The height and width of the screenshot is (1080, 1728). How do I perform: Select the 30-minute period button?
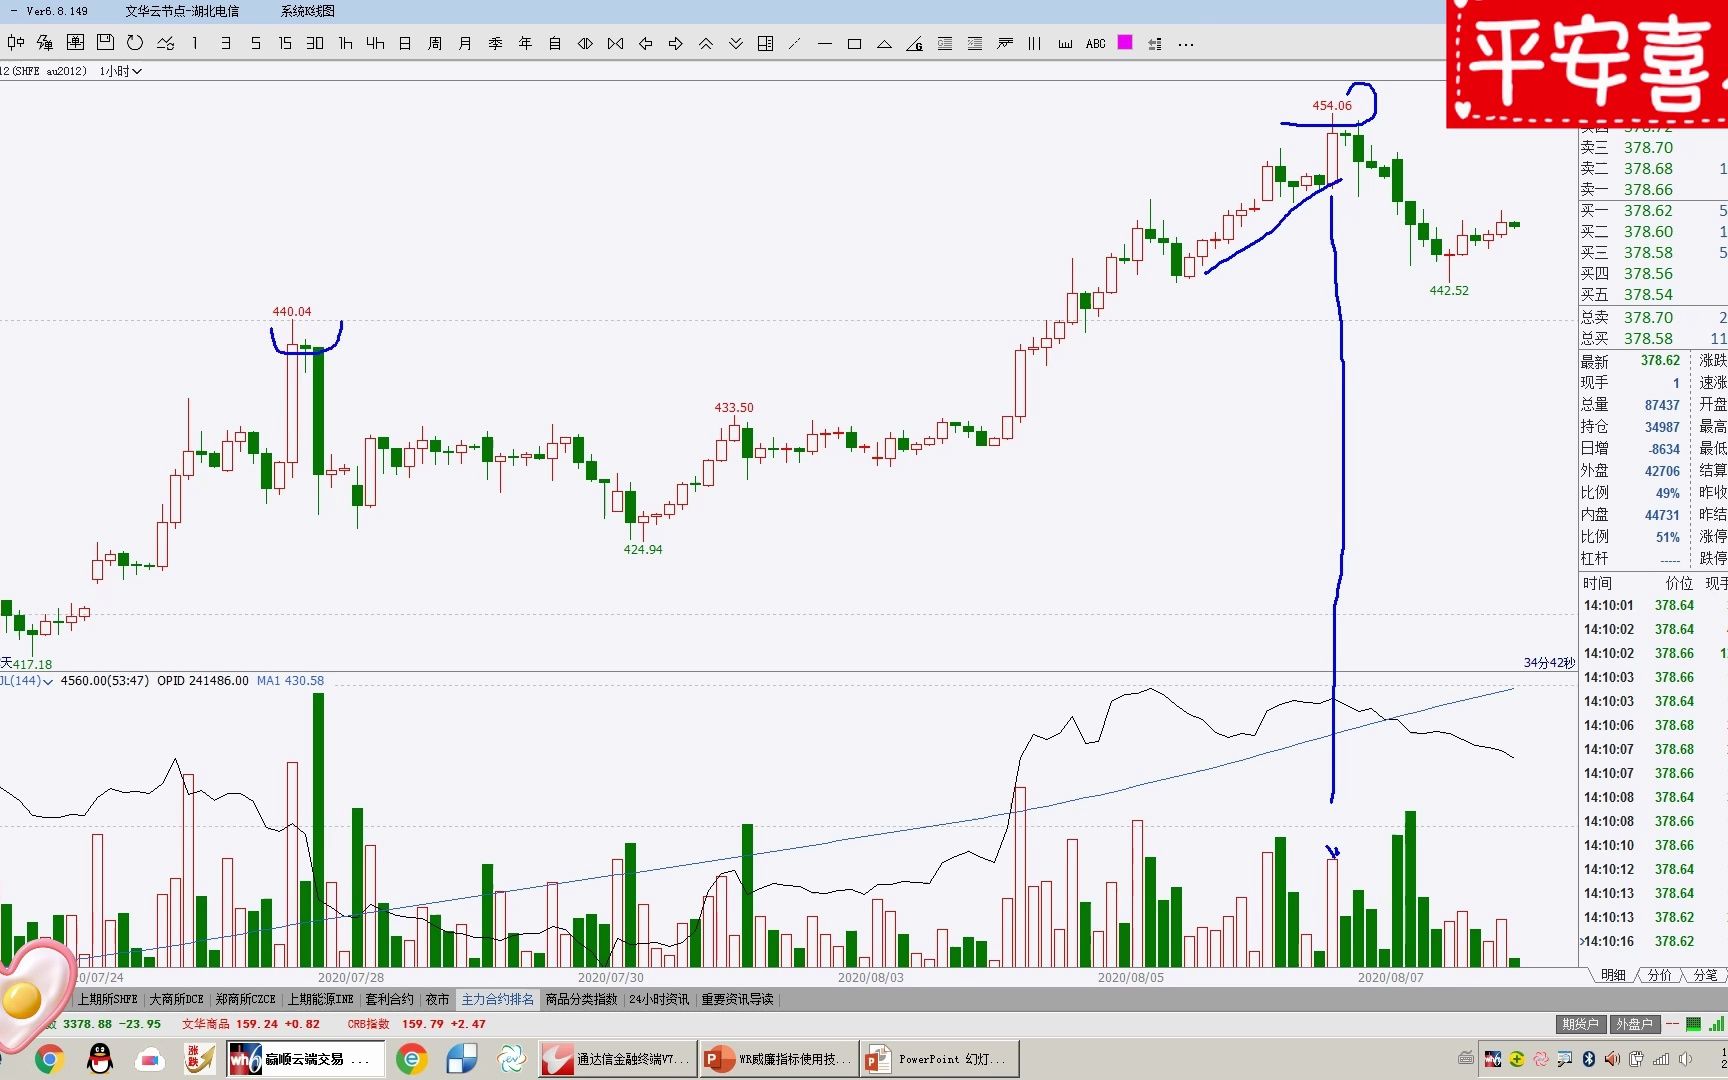[x=315, y=43]
